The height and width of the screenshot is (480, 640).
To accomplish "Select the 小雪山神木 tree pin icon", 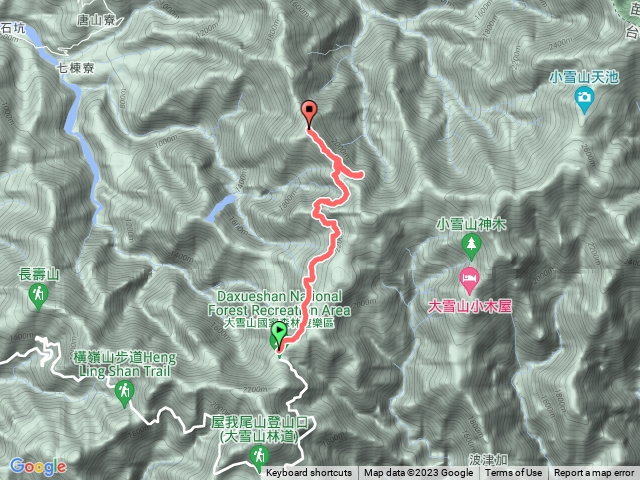I will (x=471, y=247).
